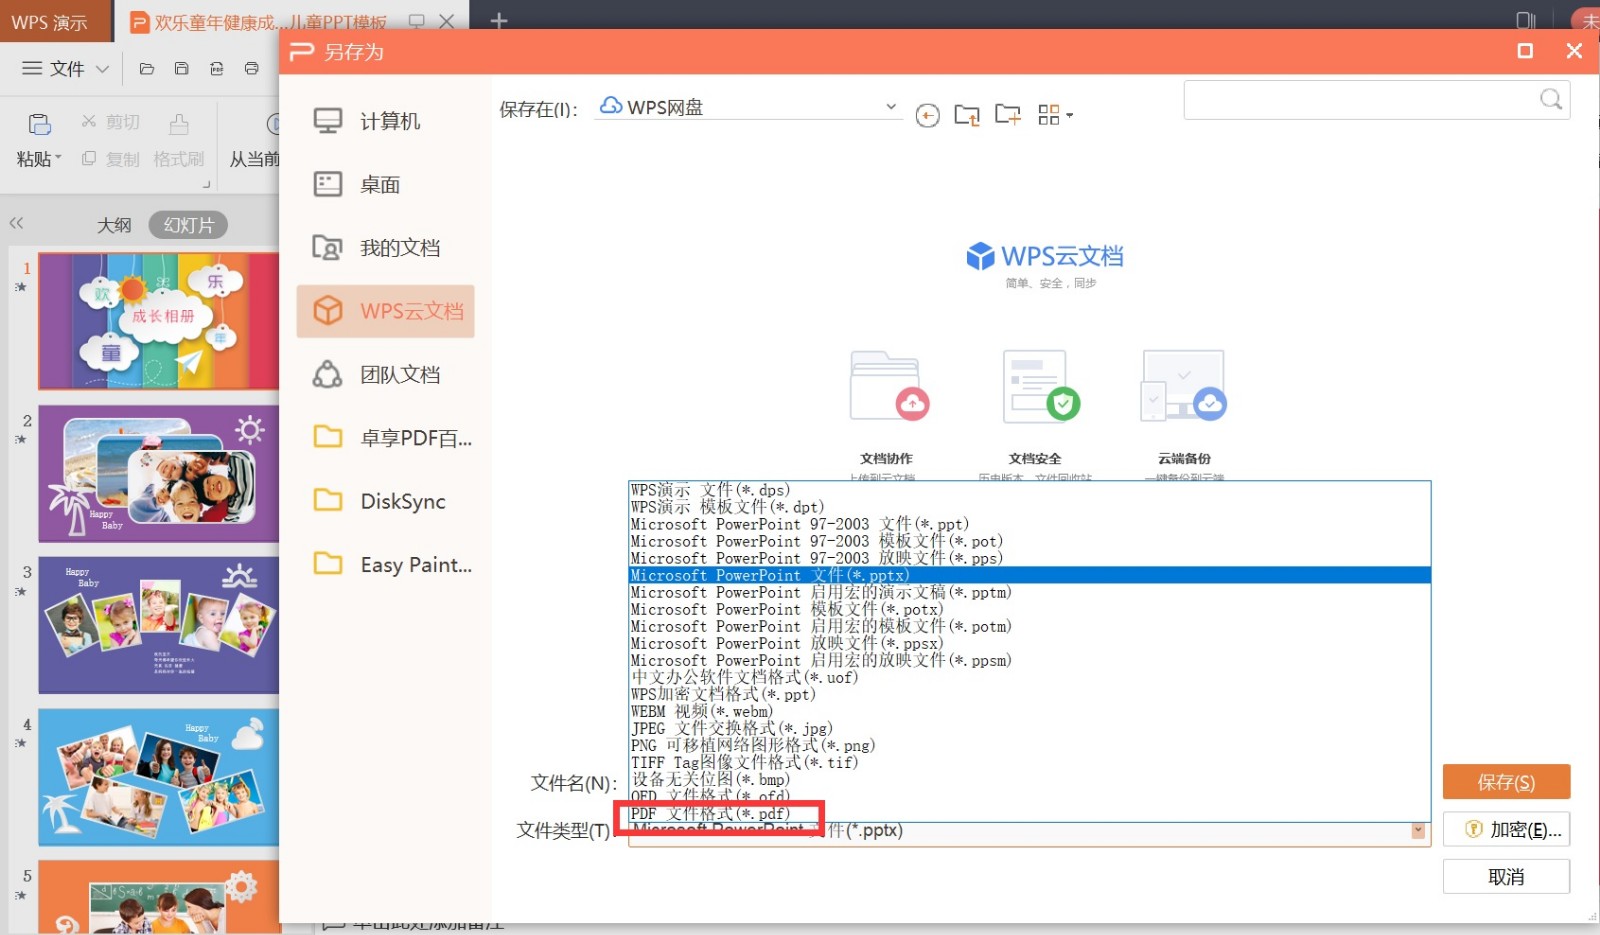Switch to the 幻灯片 slides tab
The image size is (1600, 935).
tap(188, 225)
